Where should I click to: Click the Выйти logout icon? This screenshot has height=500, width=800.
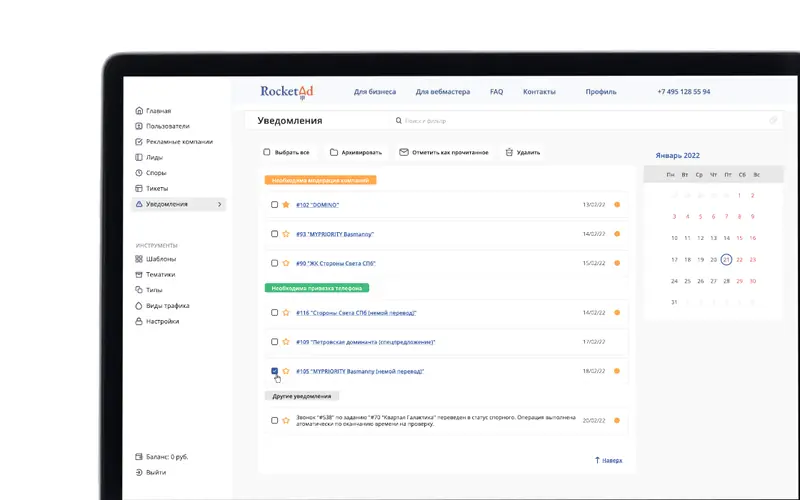coord(139,472)
